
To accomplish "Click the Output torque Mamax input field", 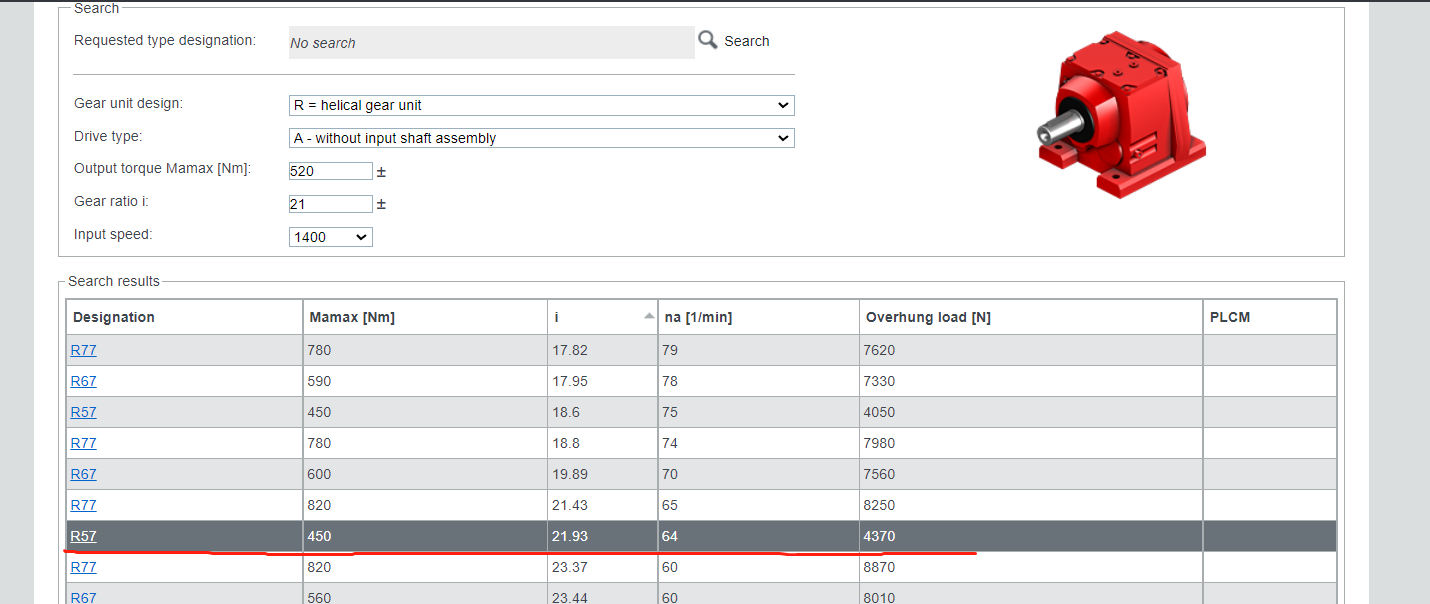I will pyautogui.click(x=330, y=171).
